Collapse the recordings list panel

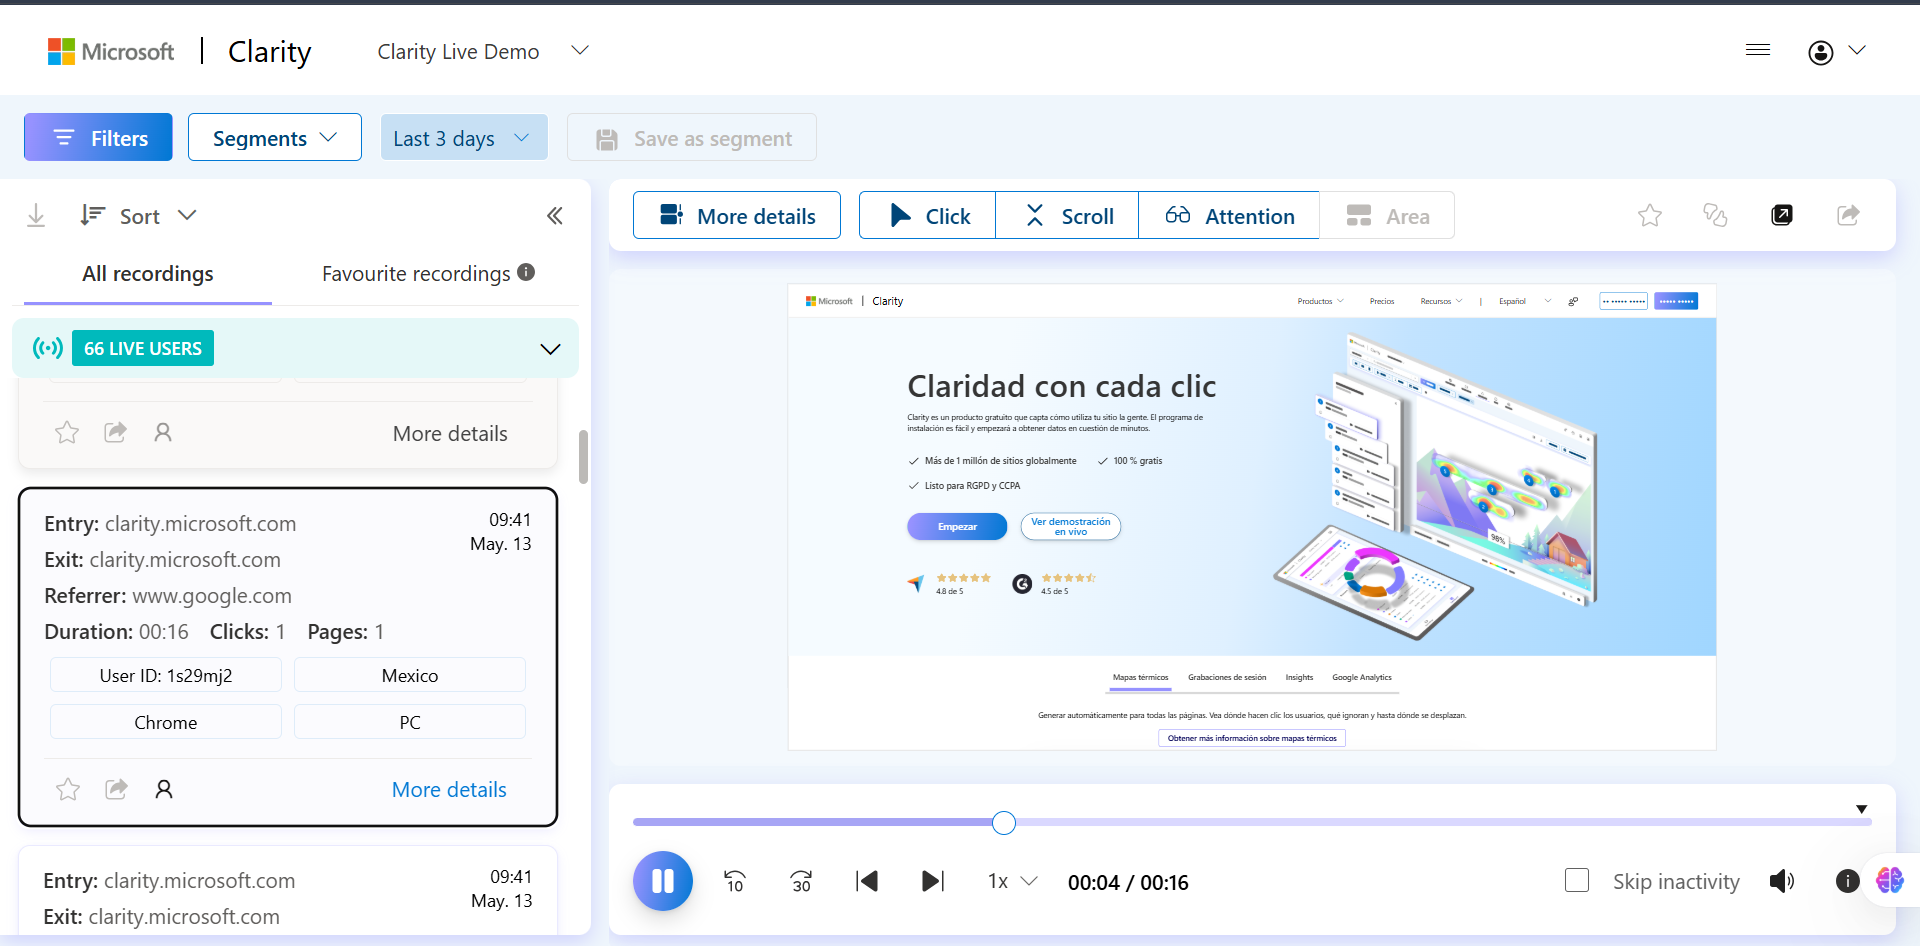point(555,216)
